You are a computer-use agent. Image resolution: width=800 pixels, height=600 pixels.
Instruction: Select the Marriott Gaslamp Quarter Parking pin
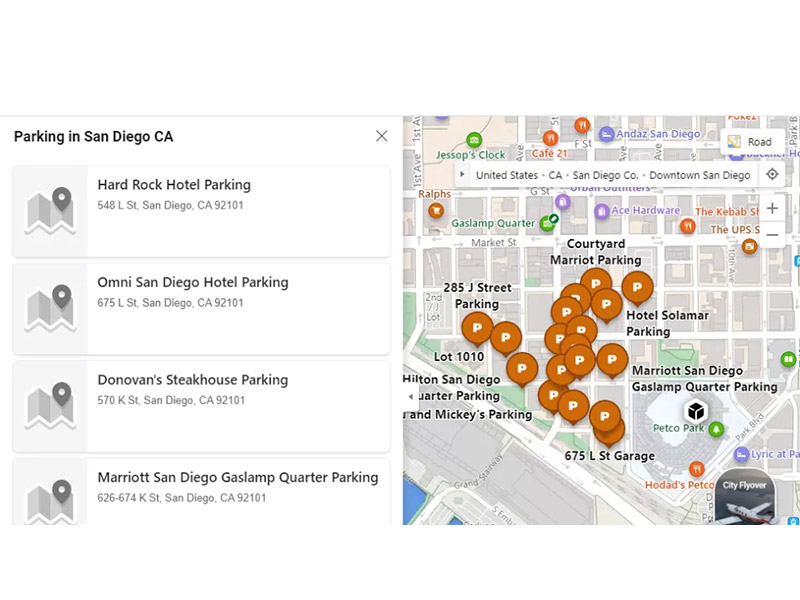pos(612,361)
